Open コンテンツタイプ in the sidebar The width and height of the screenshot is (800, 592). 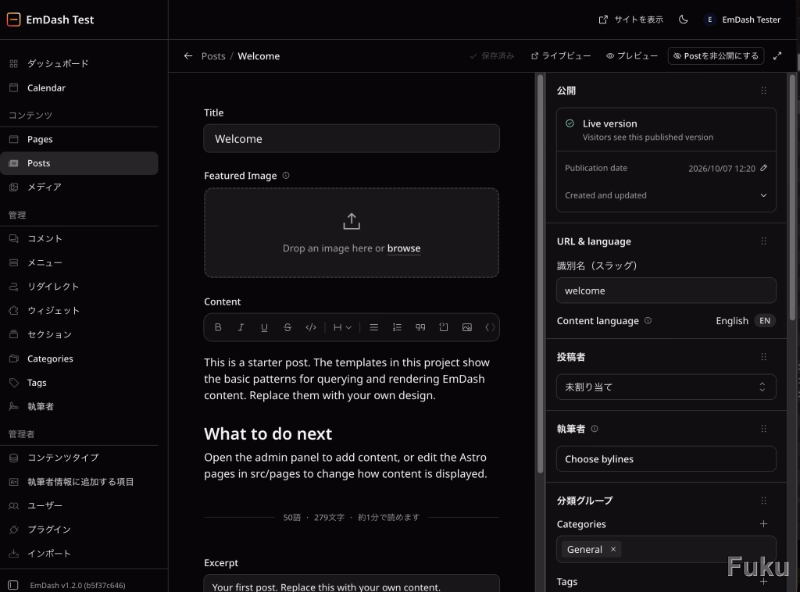click(79, 458)
